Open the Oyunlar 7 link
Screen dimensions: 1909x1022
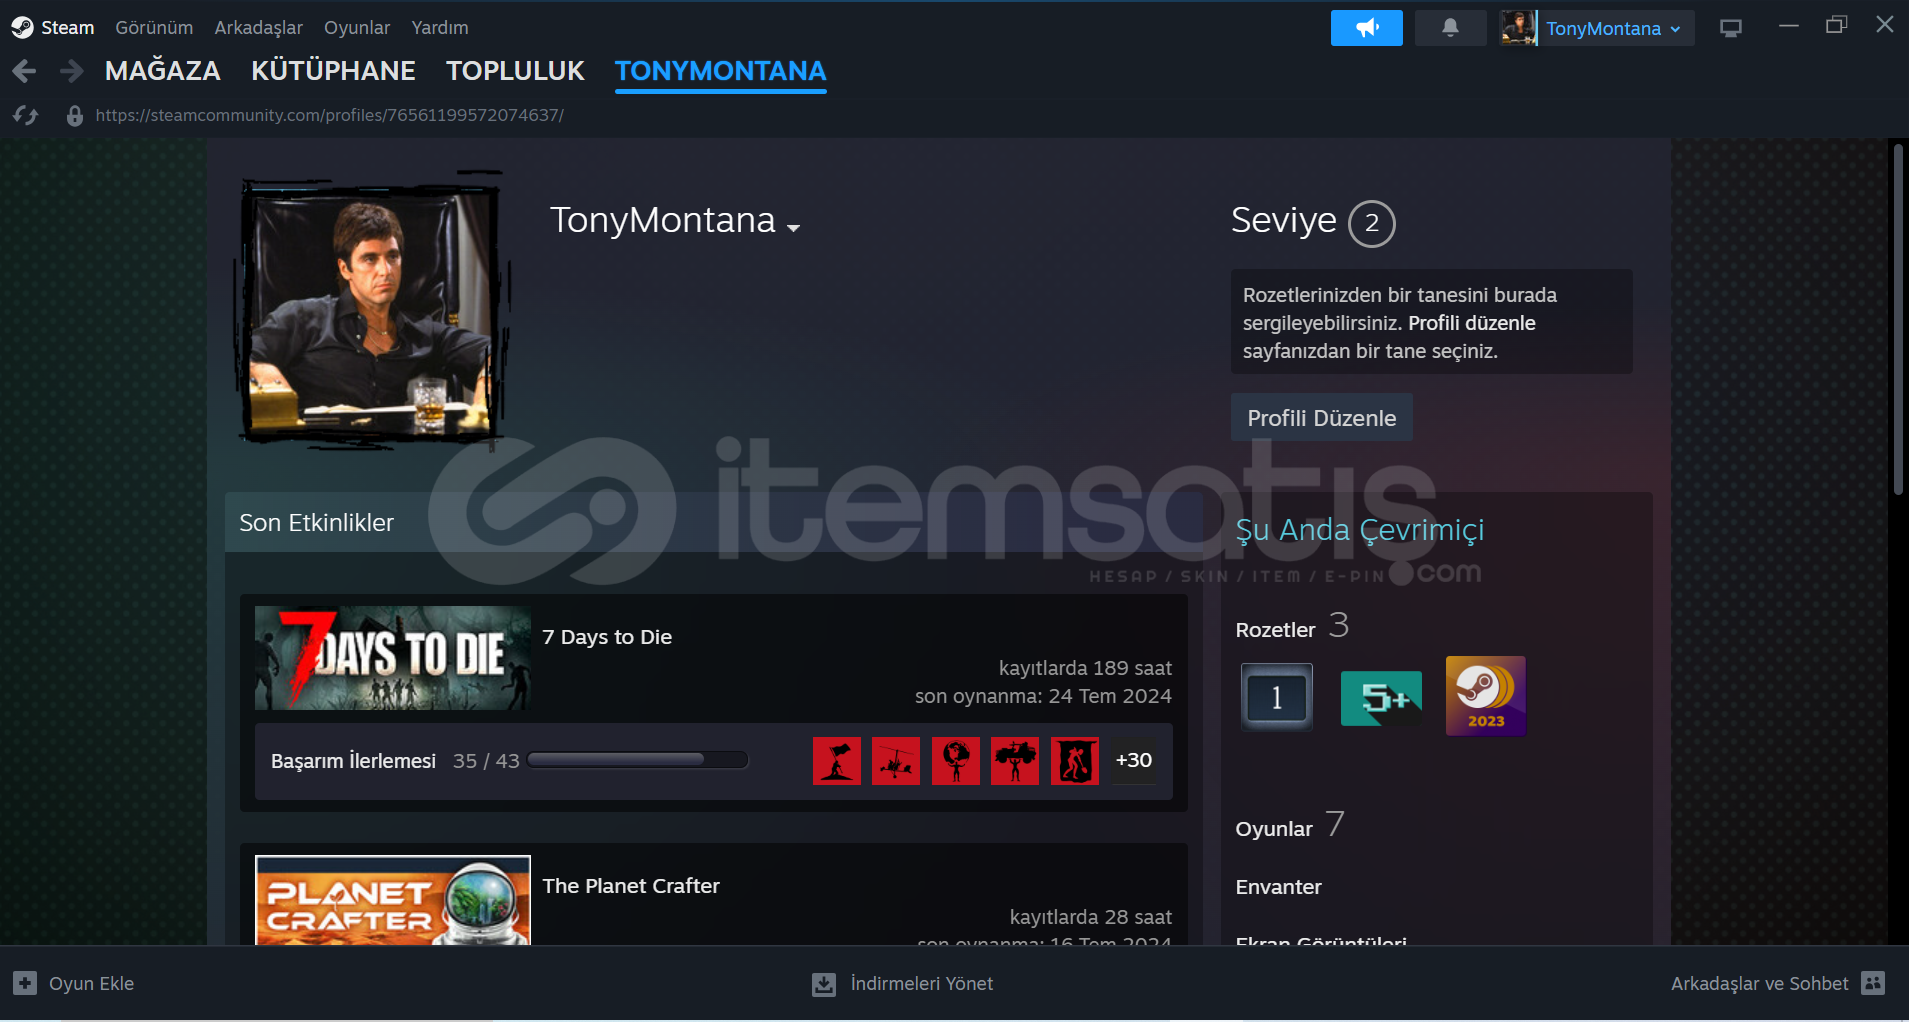pos(1290,827)
